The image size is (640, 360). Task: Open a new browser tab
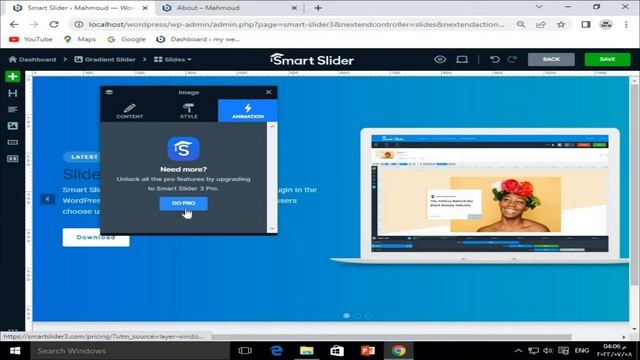point(318,8)
